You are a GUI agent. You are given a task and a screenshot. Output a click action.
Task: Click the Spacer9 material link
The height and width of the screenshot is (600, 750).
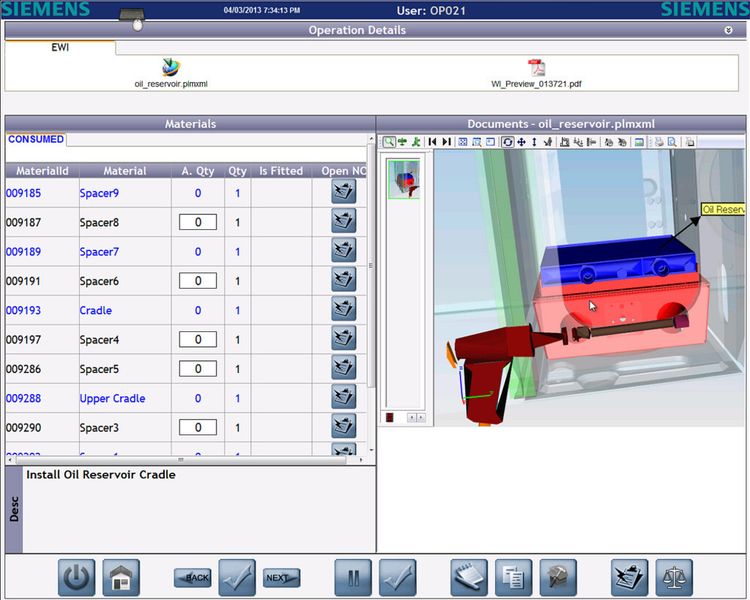99,193
